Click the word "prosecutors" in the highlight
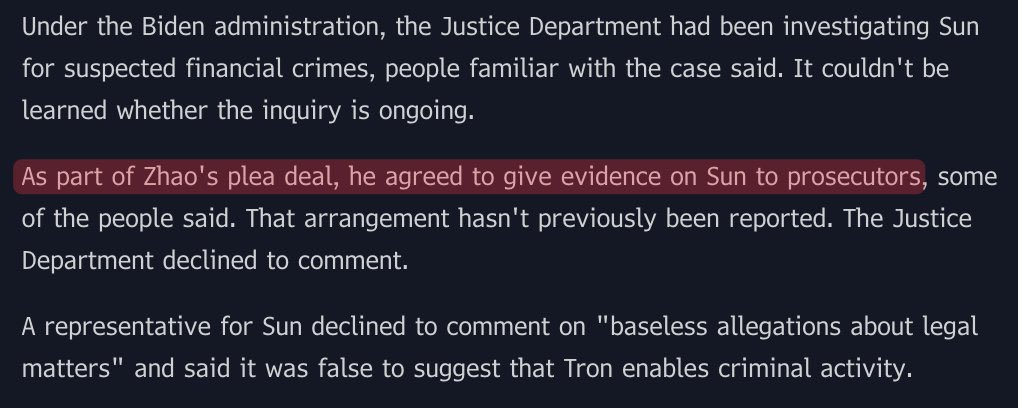 click(x=854, y=177)
